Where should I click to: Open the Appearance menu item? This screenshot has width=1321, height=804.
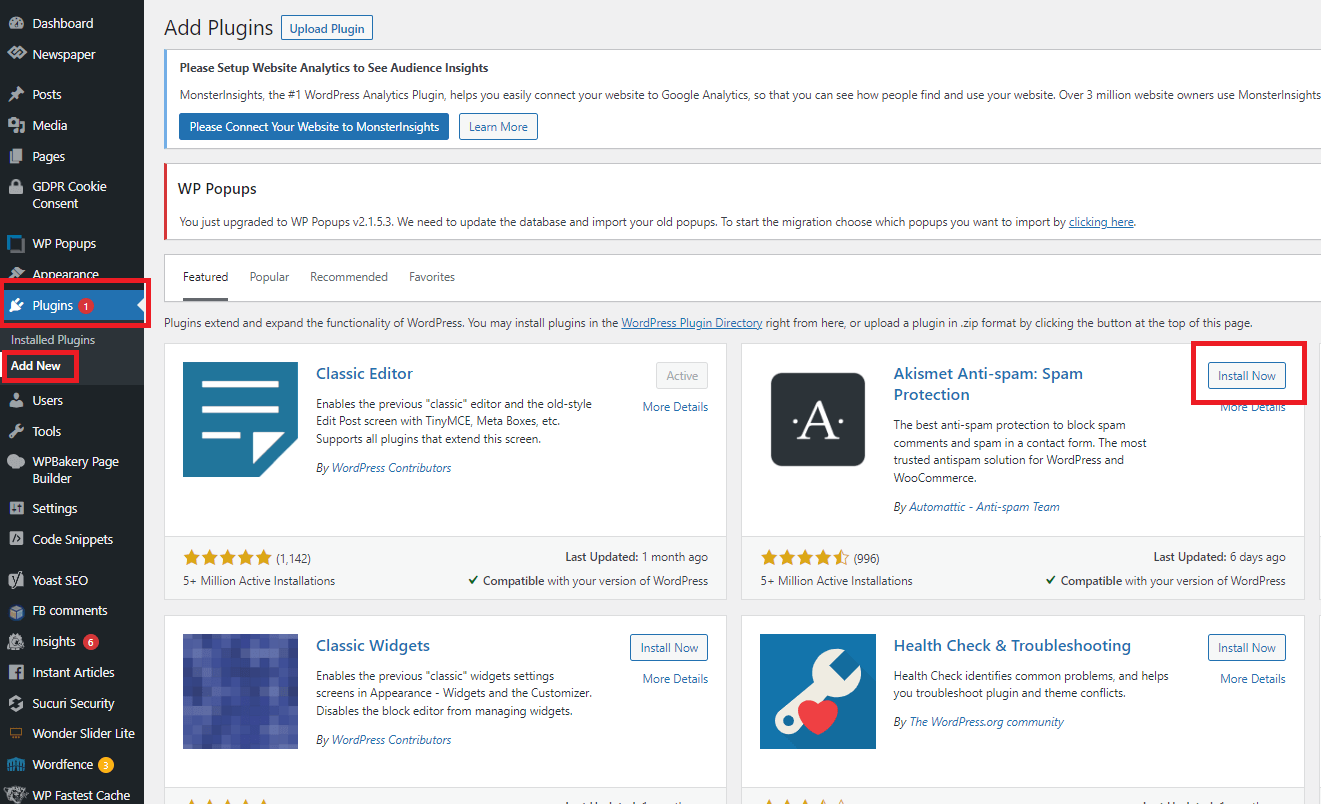click(65, 274)
